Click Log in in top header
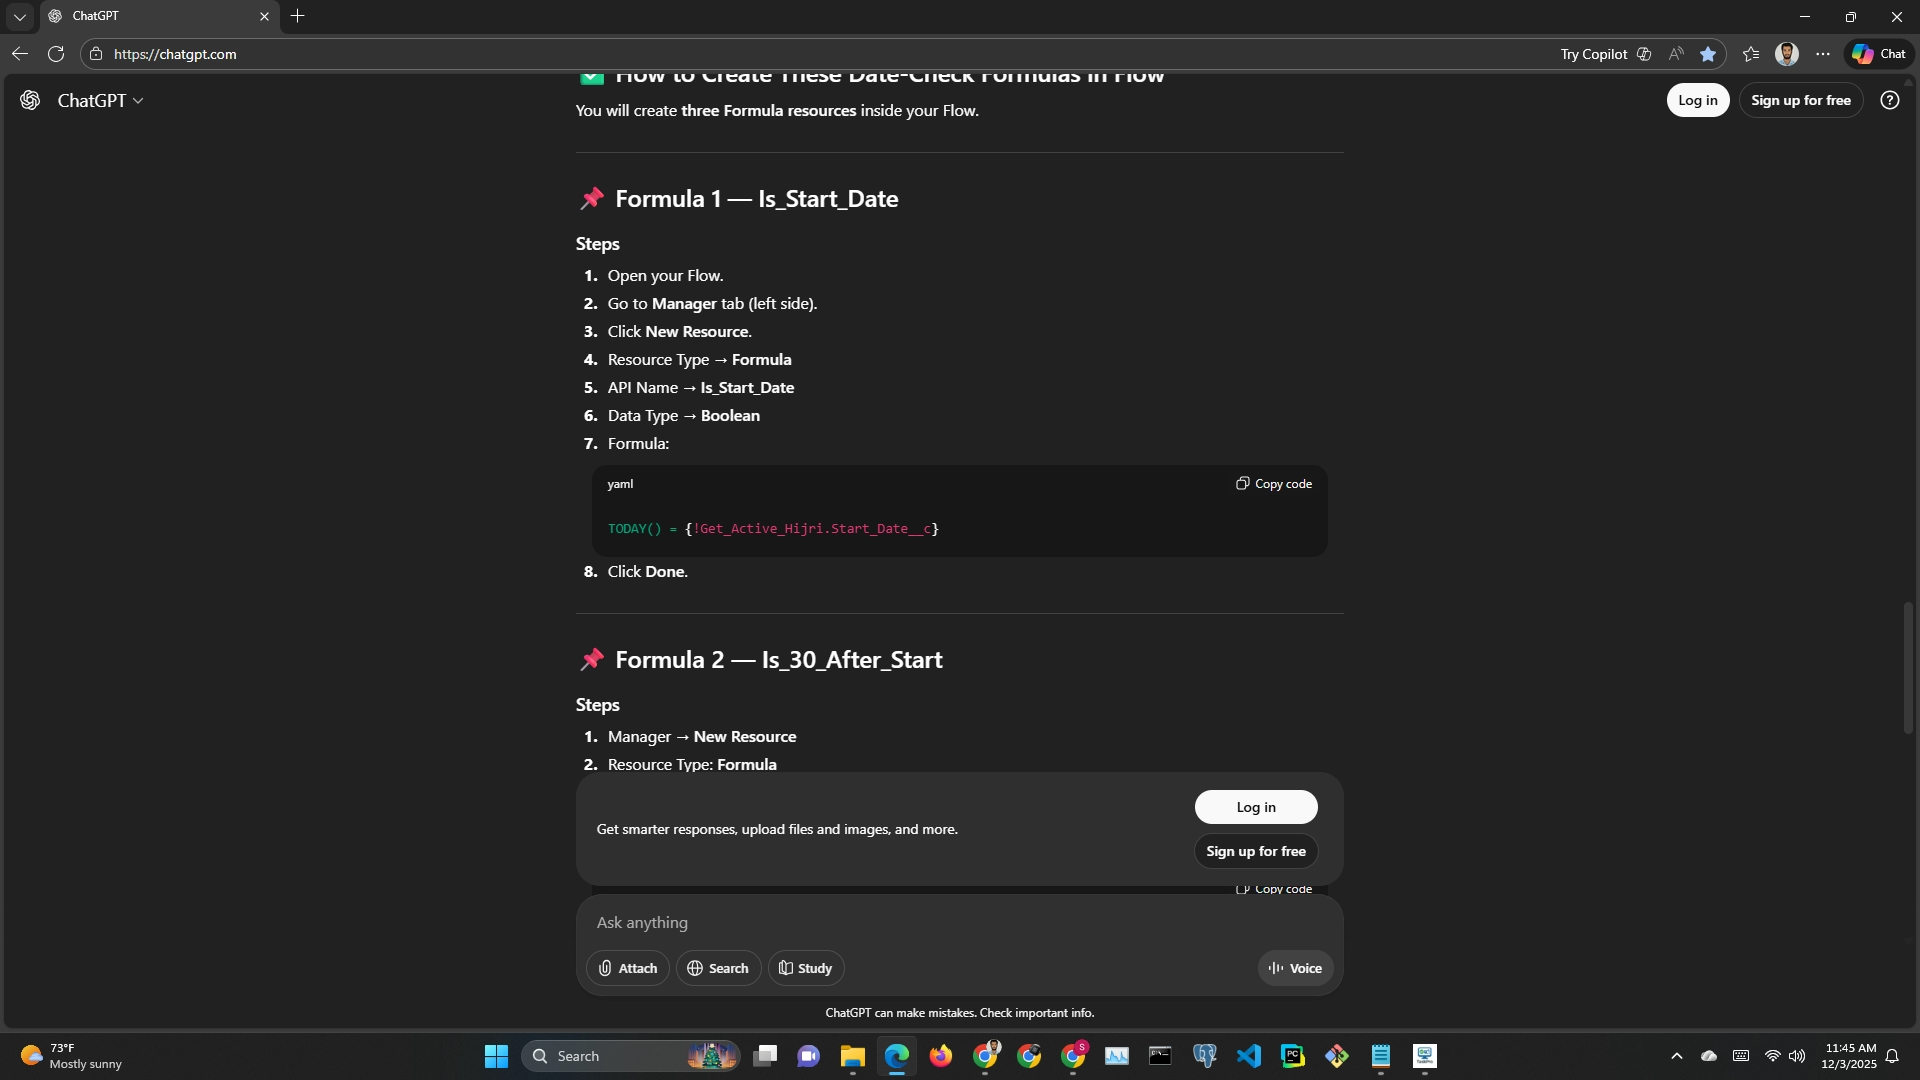 click(1697, 100)
